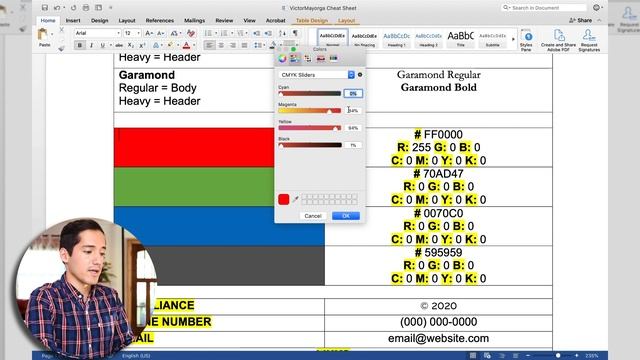Click the Share button
The height and width of the screenshot is (360, 640).
pyautogui.click(x=581, y=20)
